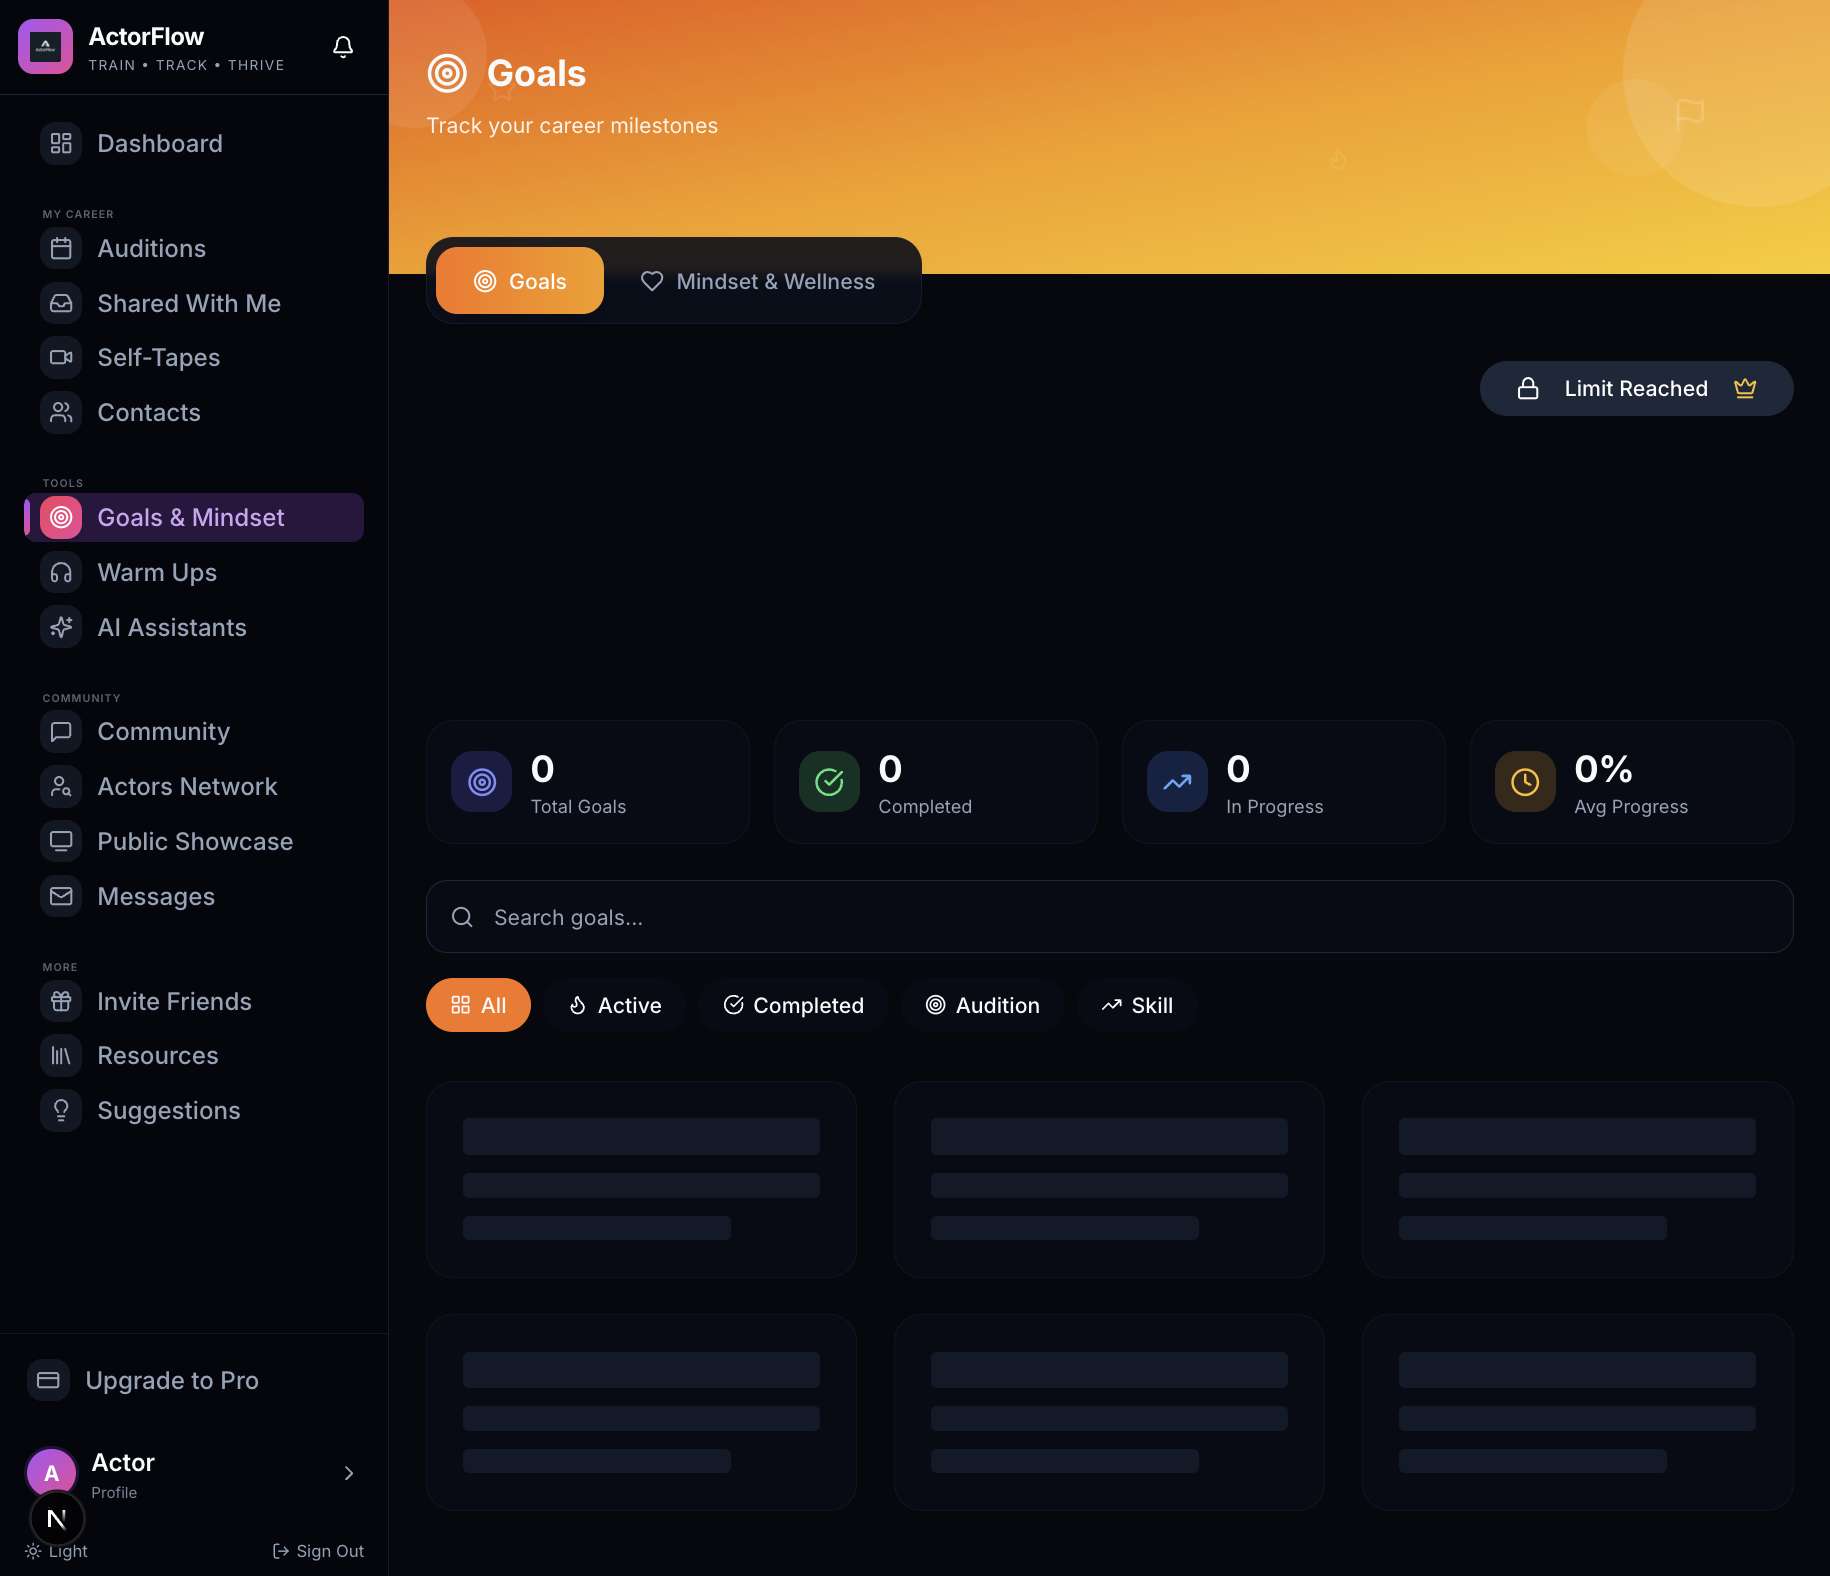
Task: Select the Skill filter chip
Action: tap(1137, 1005)
